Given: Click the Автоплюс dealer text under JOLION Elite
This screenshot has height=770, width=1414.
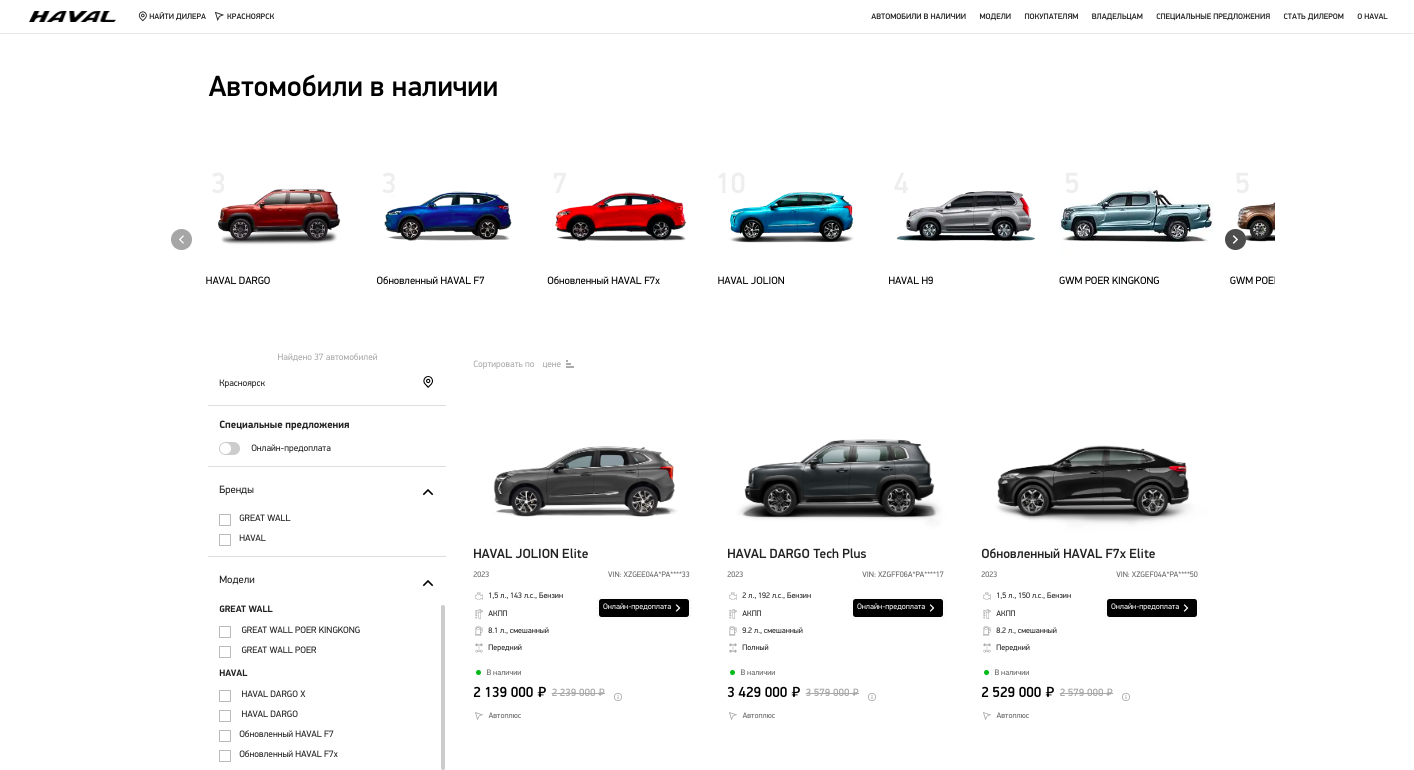Looking at the screenshot, I should [505, 716].
